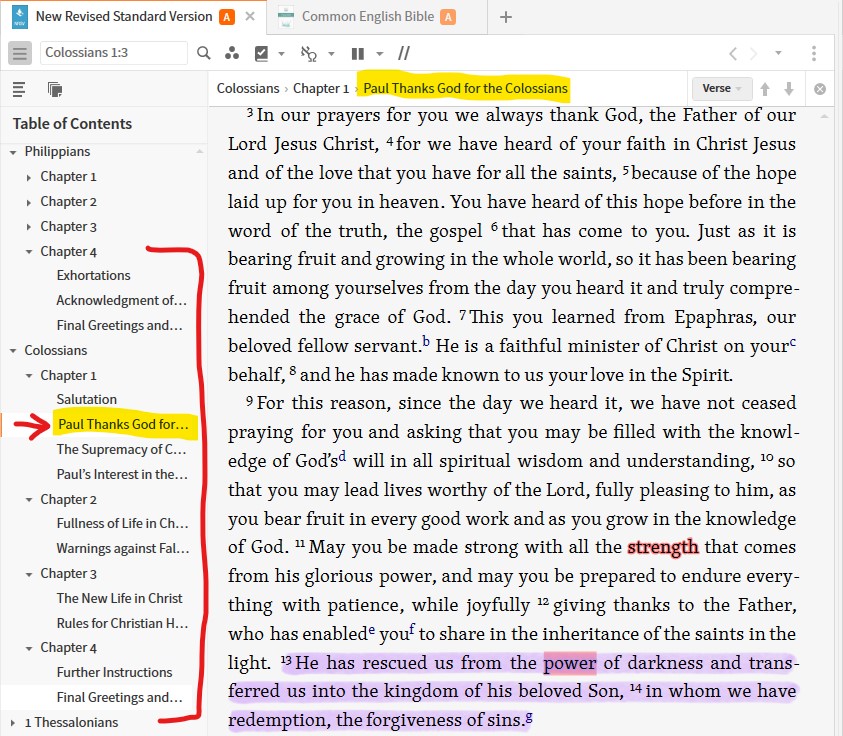843x736 pixels.
Task: Toggle the checkbox icon in the toolbar
Action: 262,54
